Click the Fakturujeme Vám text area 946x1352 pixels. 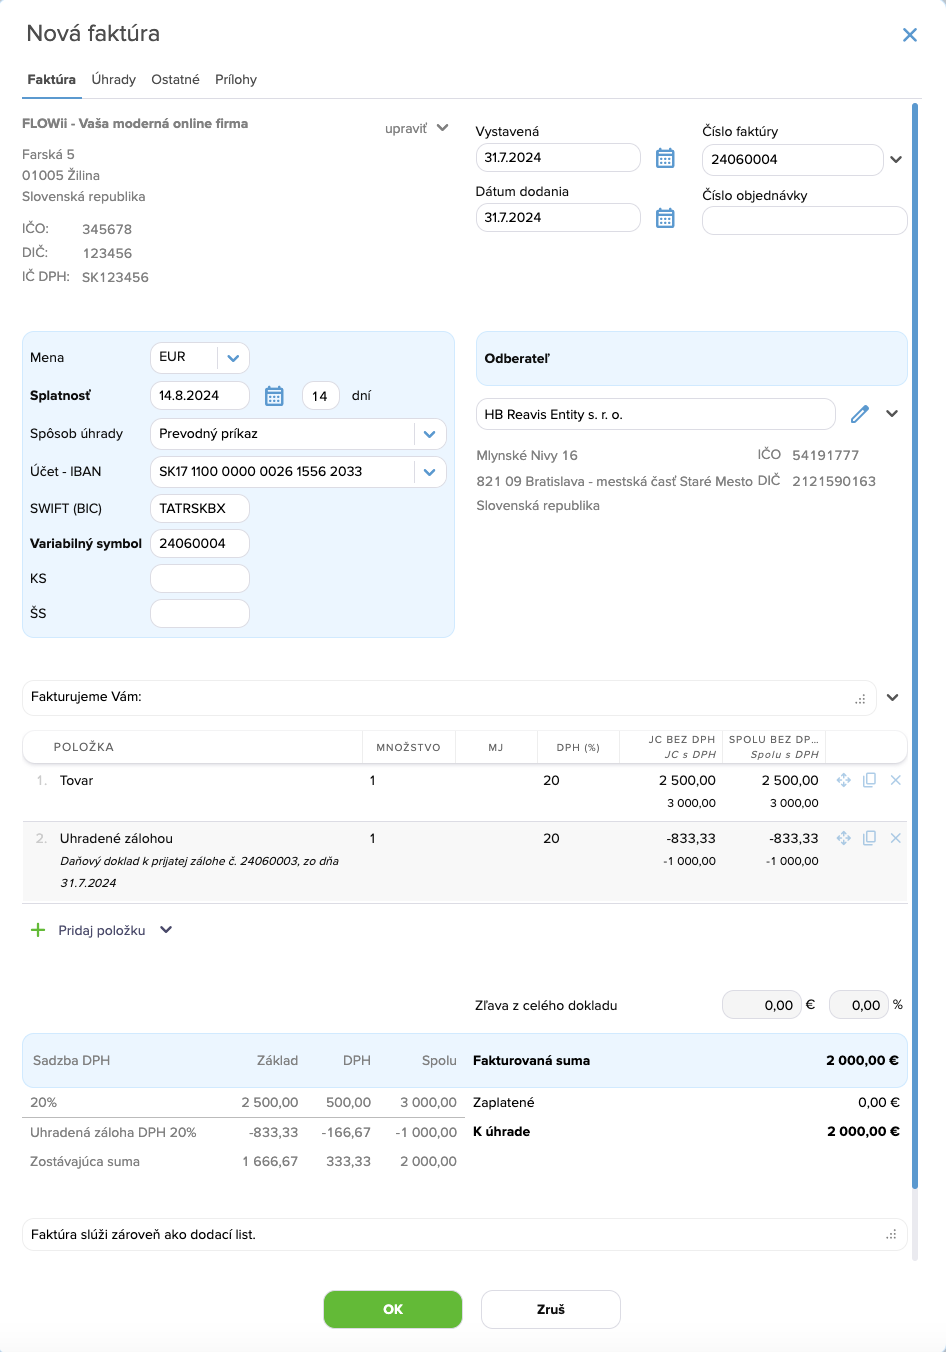pyautogui.click(x=449, y=698)
